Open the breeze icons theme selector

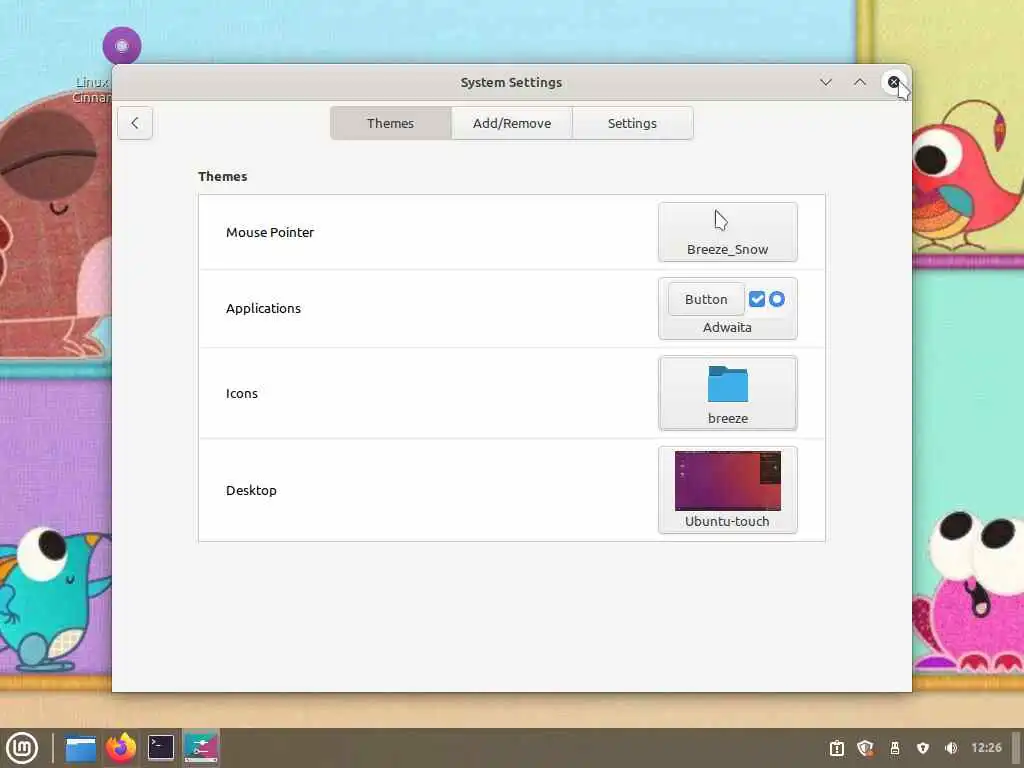click(728, 393)
